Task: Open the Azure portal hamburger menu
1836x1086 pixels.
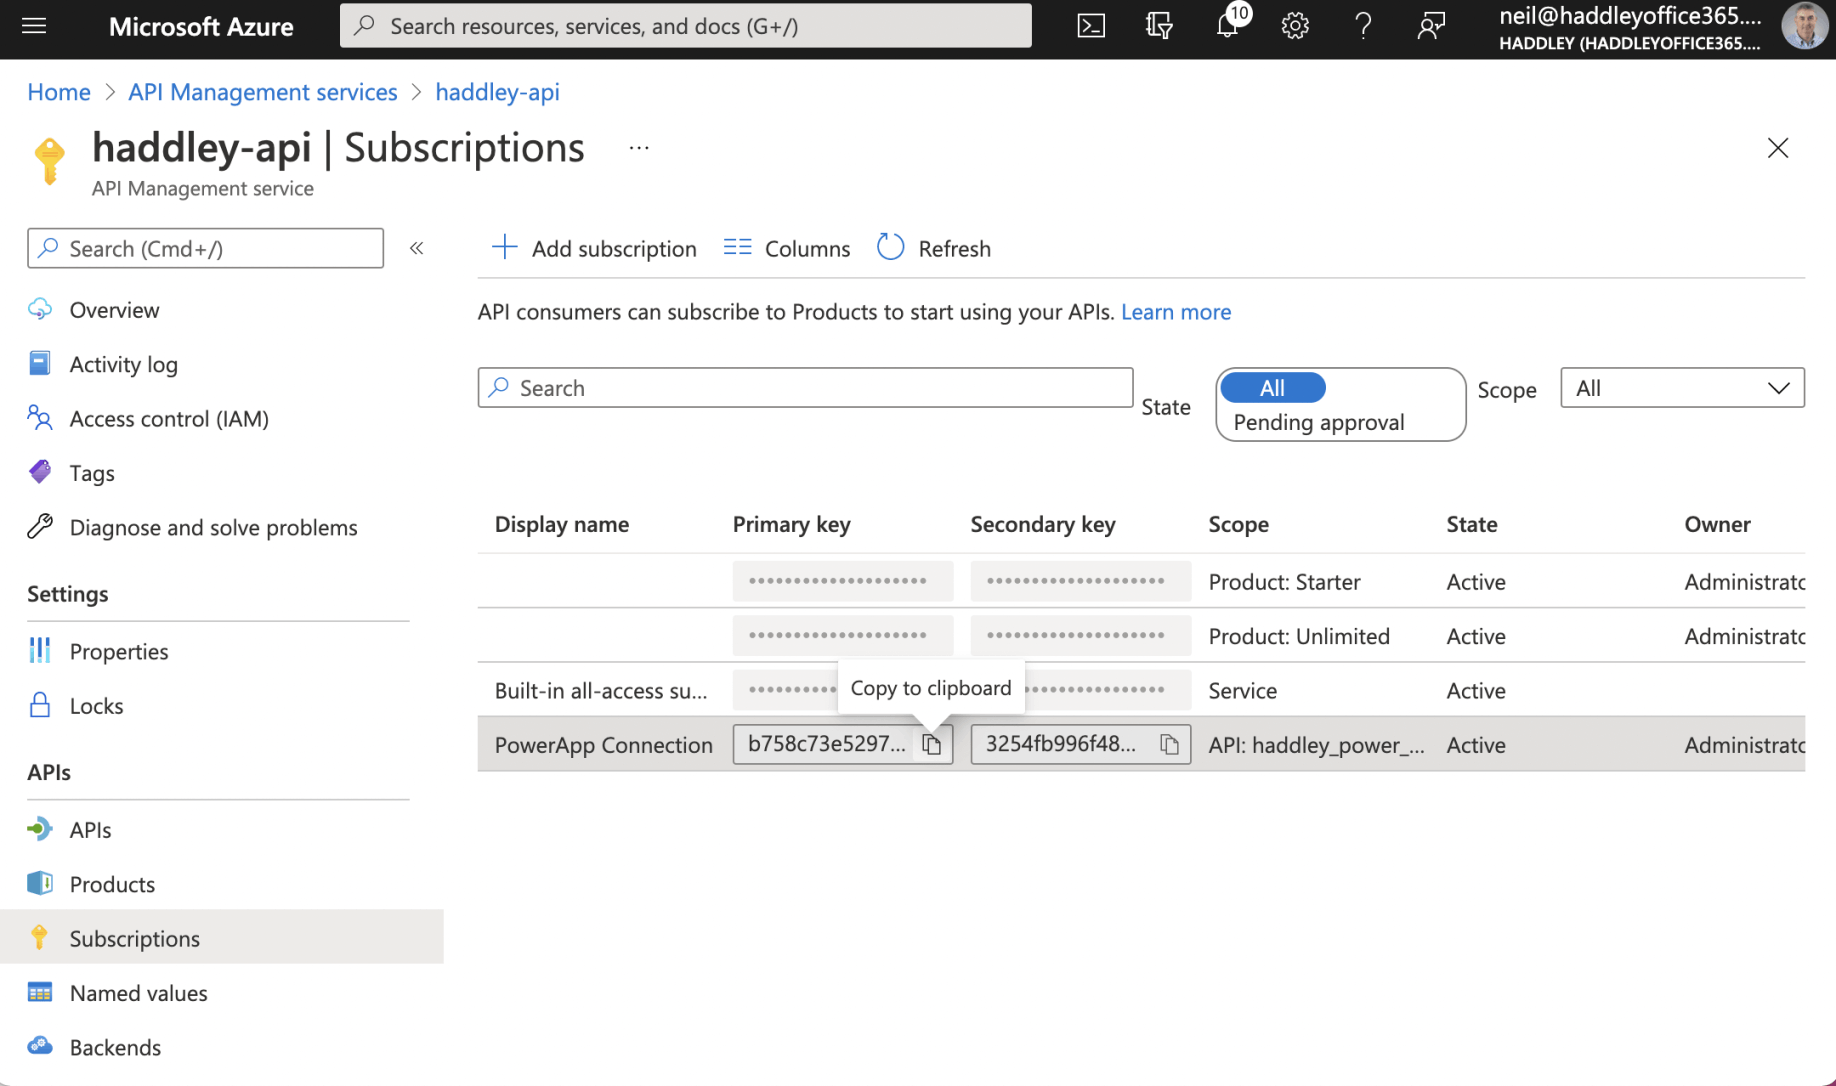Action: [34, 26]
